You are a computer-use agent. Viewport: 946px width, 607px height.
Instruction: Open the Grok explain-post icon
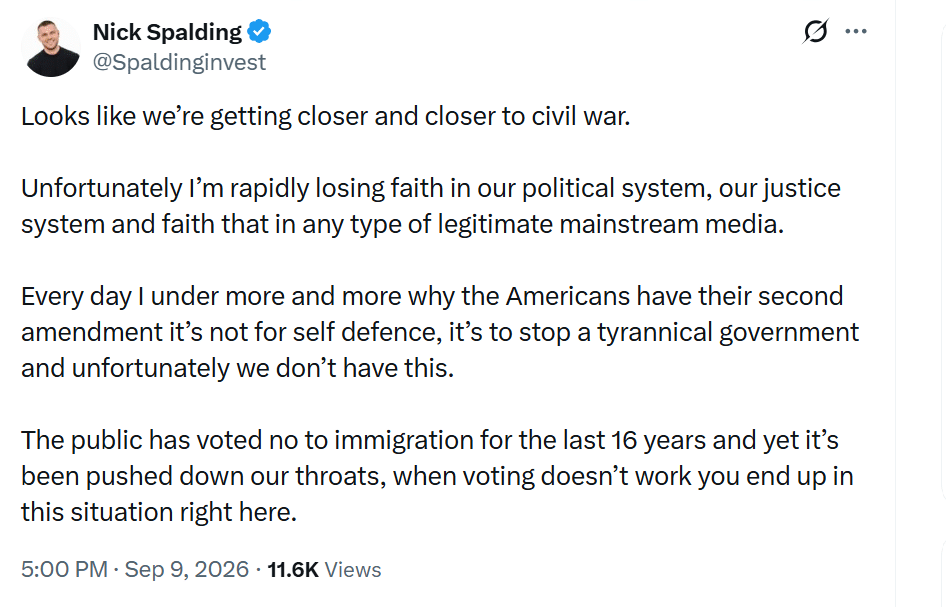coord(815,31)
